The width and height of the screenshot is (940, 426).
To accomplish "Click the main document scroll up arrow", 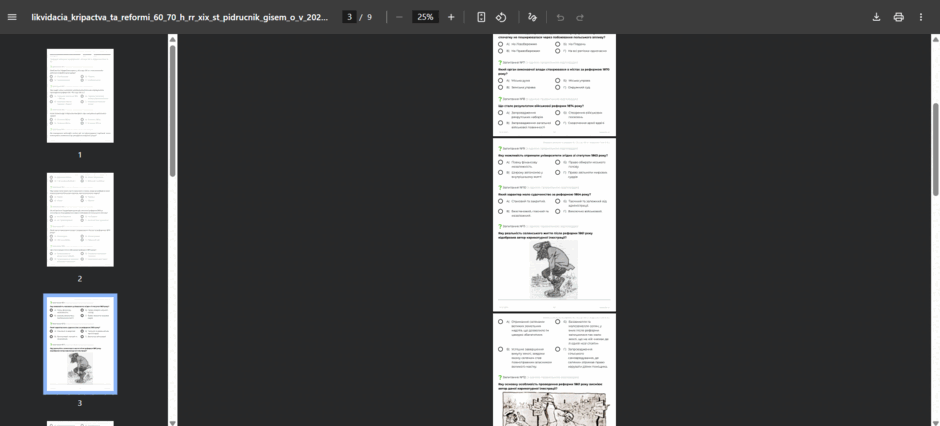I will coord(935,40).
